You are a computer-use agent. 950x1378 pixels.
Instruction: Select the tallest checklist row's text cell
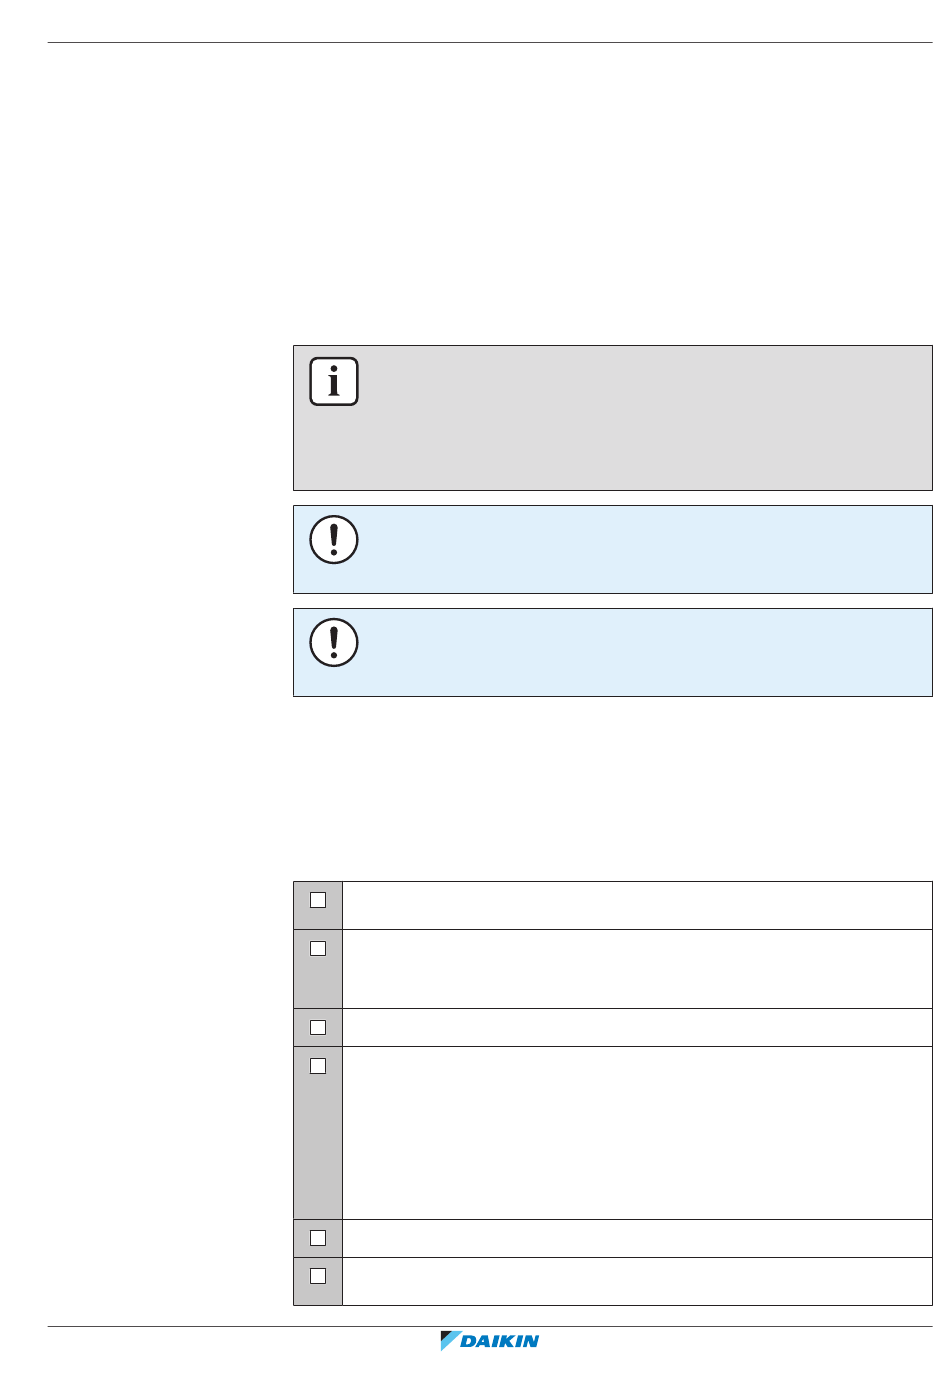[637, 1133]
